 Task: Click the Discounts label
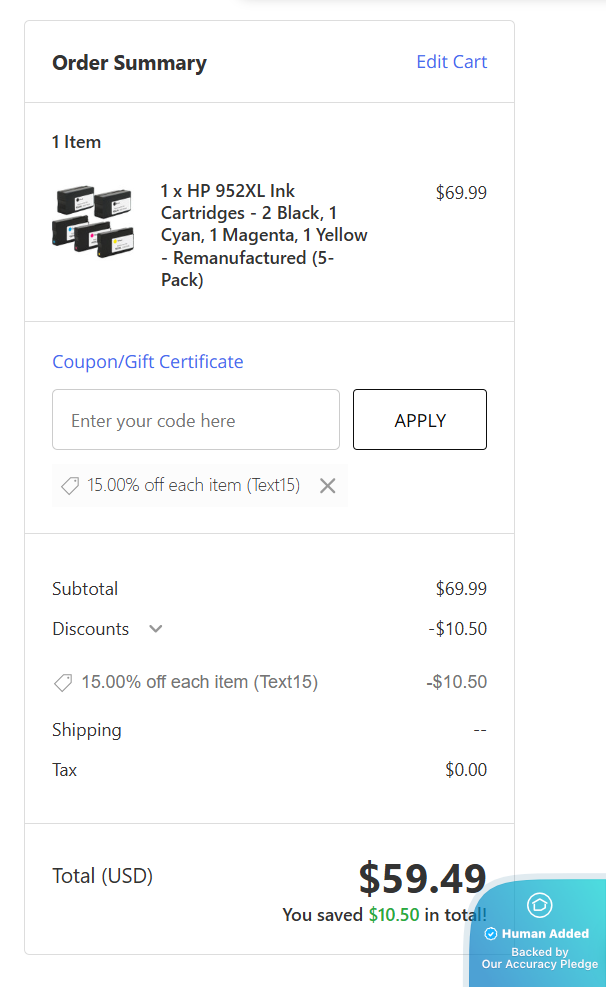(x=90, y=629)
